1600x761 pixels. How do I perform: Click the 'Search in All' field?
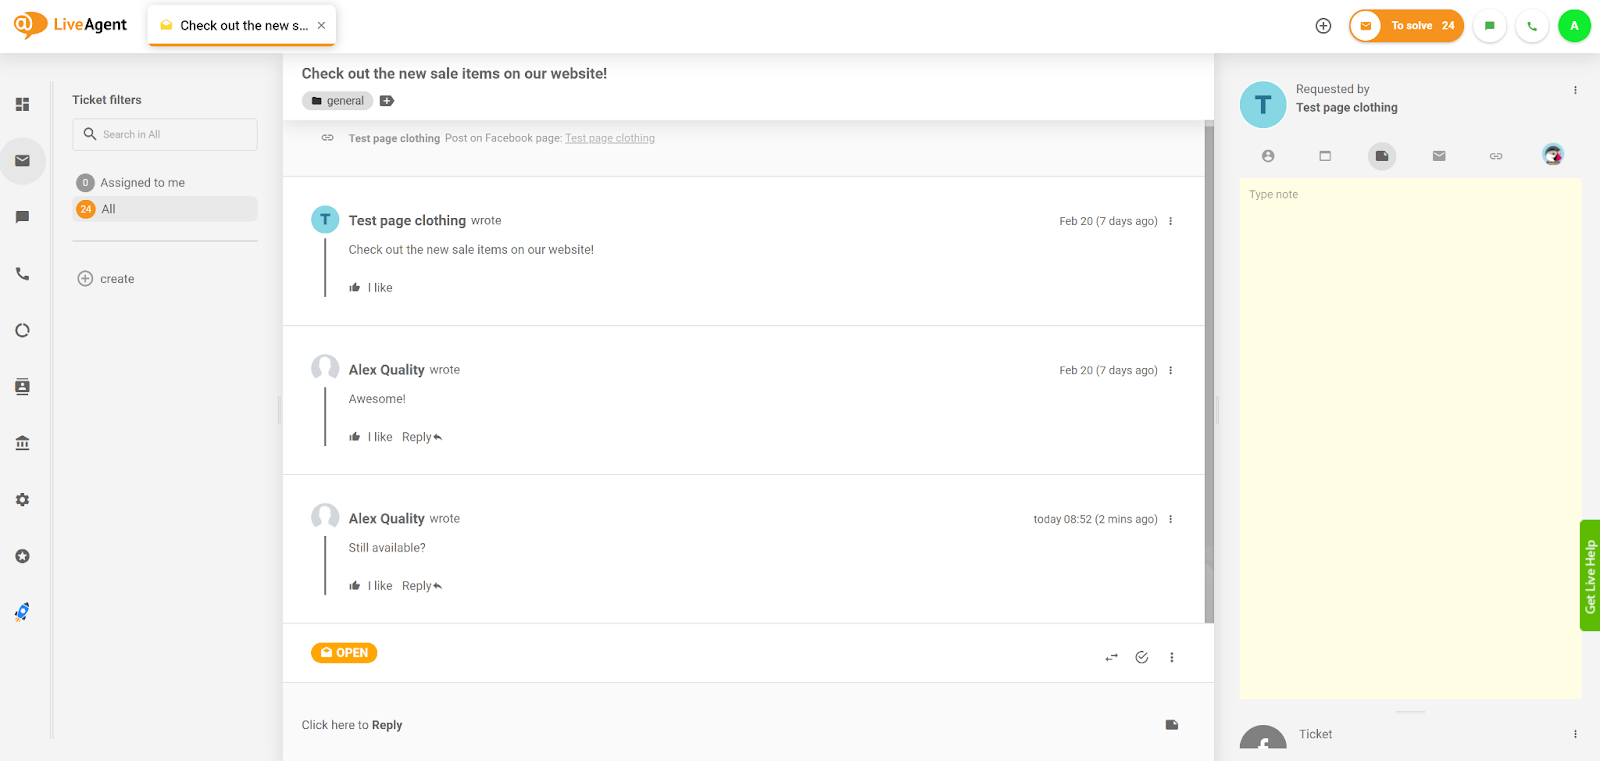click(165, 135)
